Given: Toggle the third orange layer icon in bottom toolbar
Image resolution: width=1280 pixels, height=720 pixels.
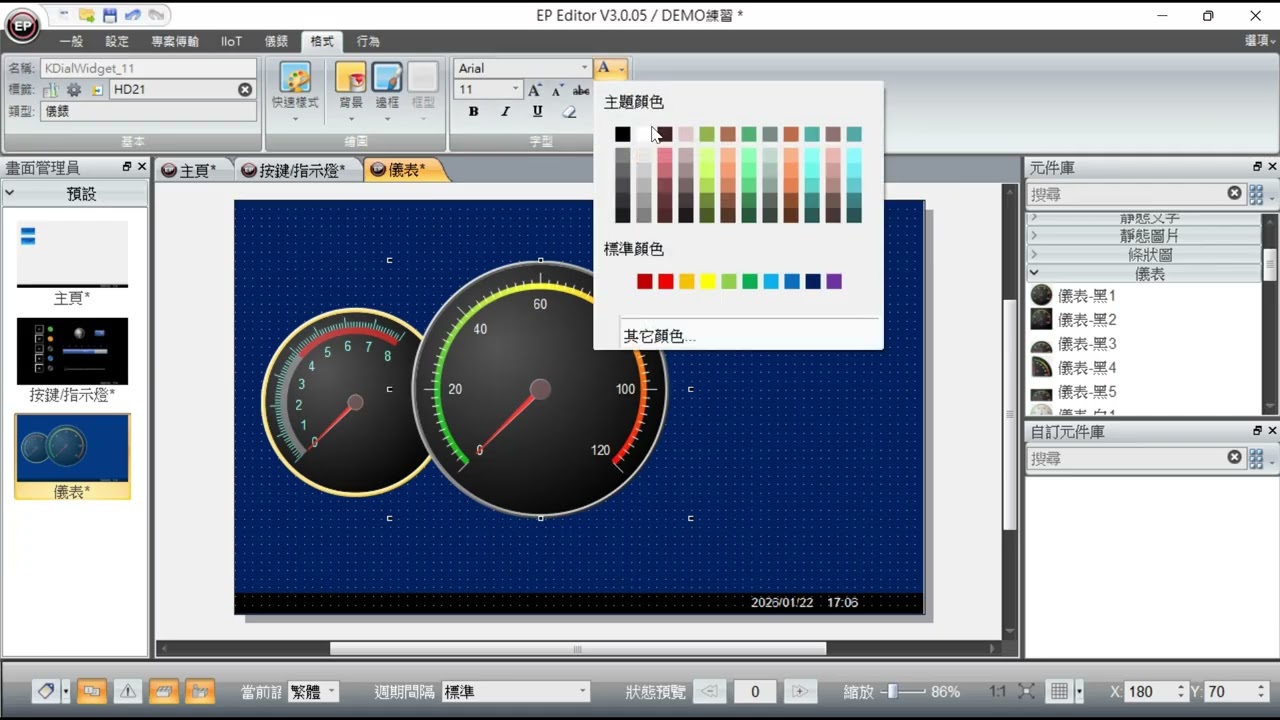Looking at the screenshot, I should coord(164,691).
